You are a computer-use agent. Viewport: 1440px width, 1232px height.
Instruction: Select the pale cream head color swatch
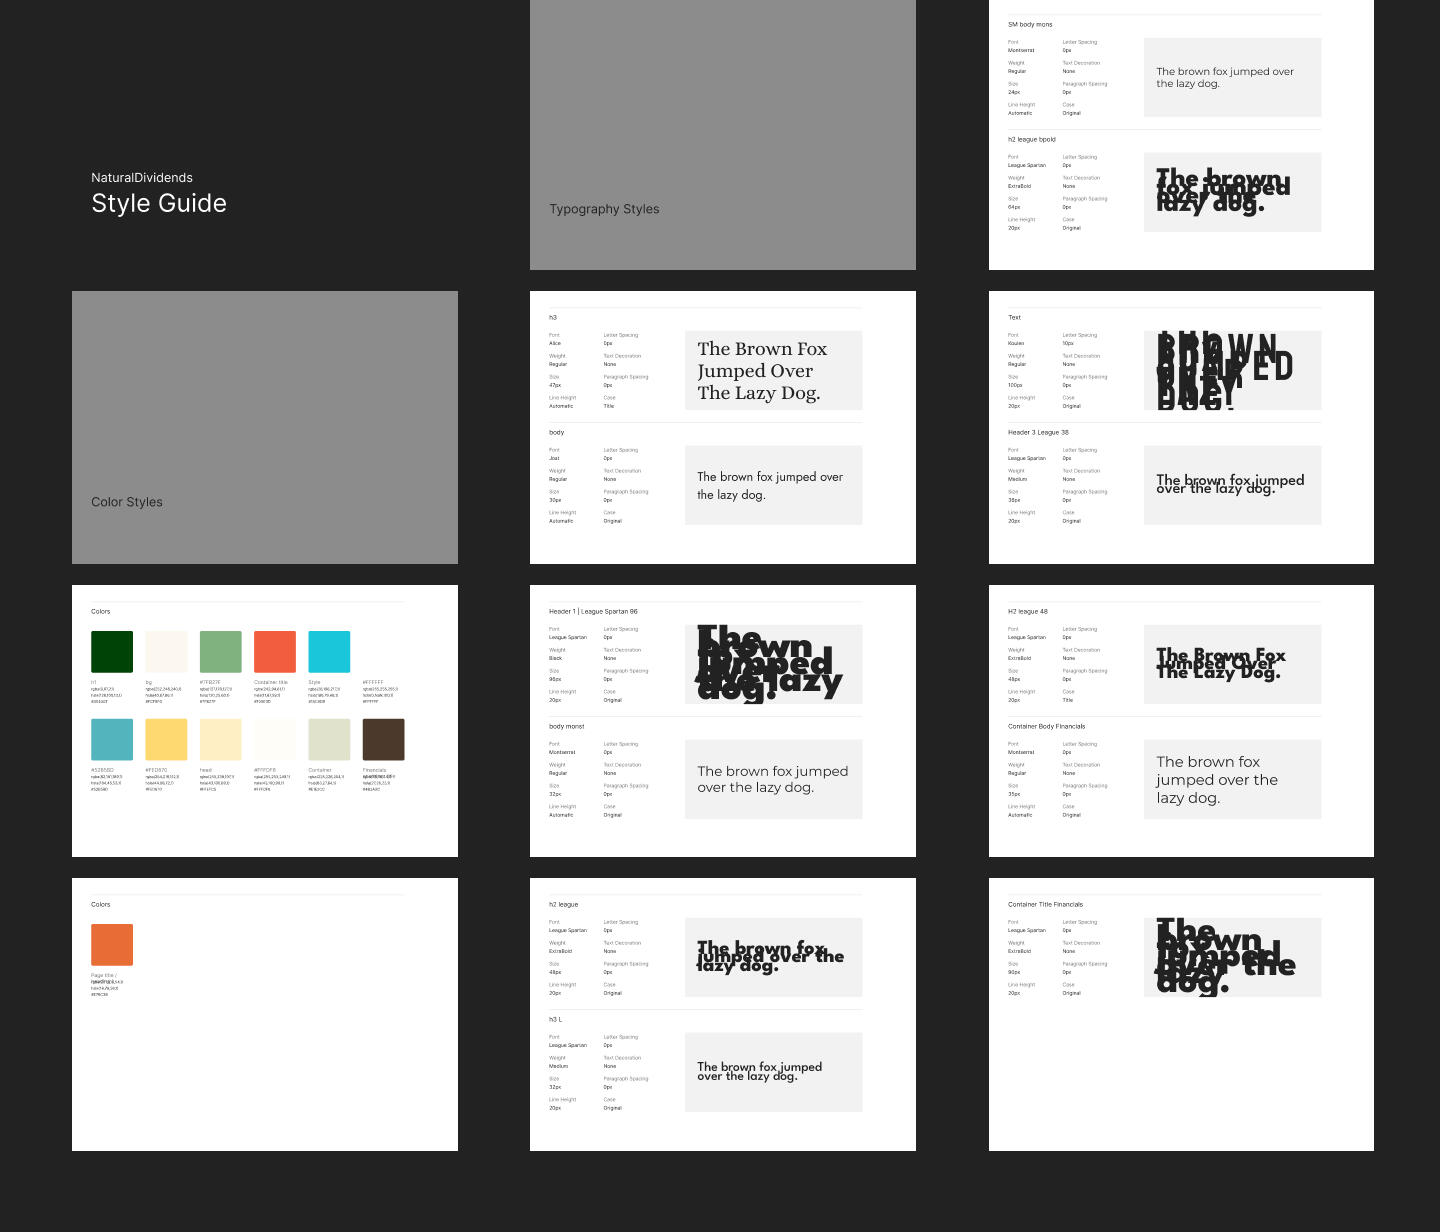pos(220,739)
